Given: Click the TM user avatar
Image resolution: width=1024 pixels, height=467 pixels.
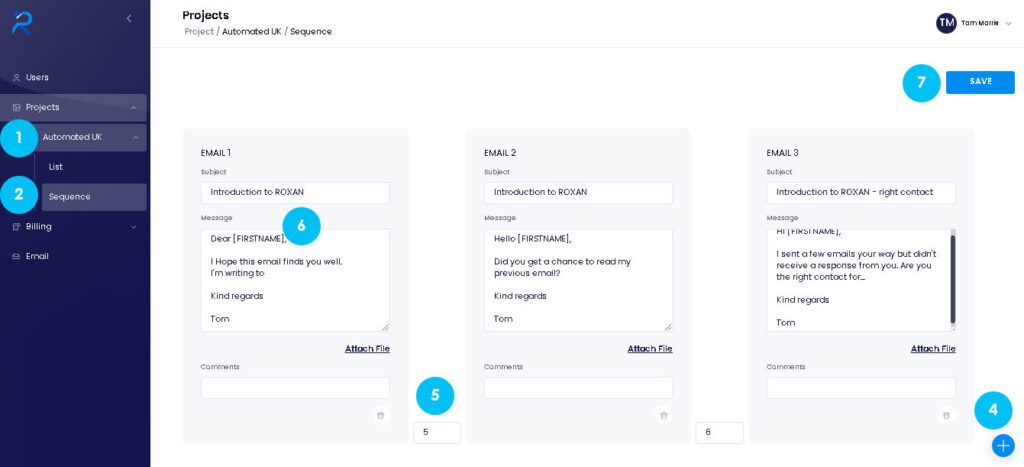Looking at the screenshot, I should [x=946, y=23].
